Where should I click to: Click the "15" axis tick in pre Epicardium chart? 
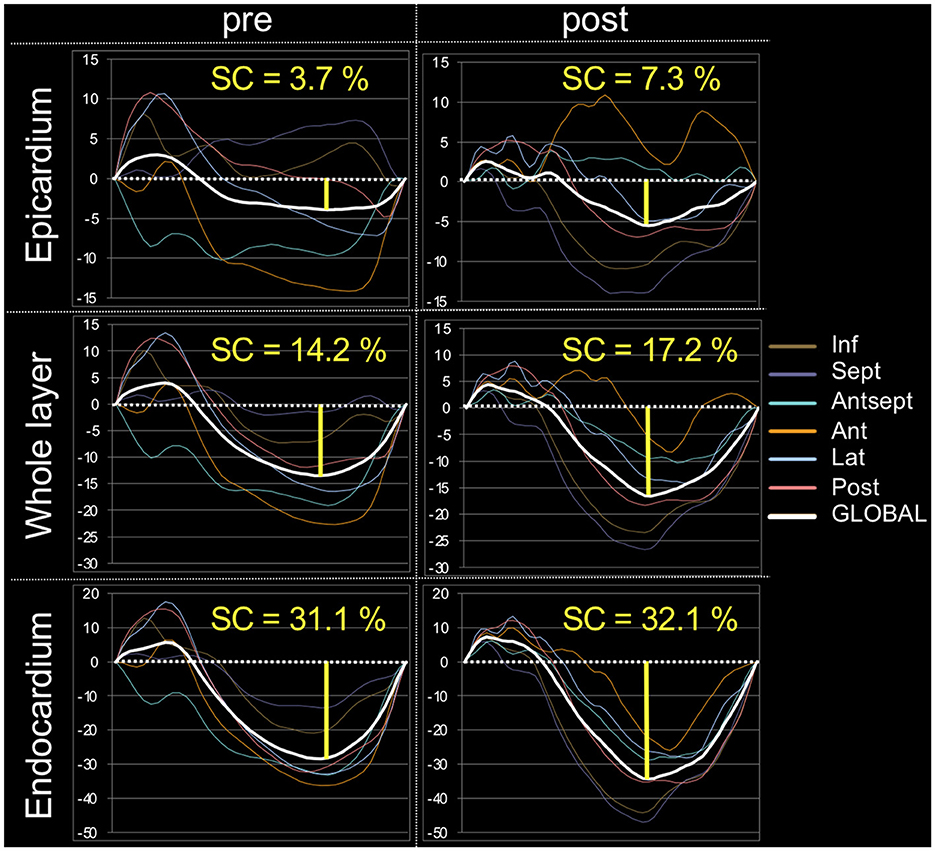[91, 60]
